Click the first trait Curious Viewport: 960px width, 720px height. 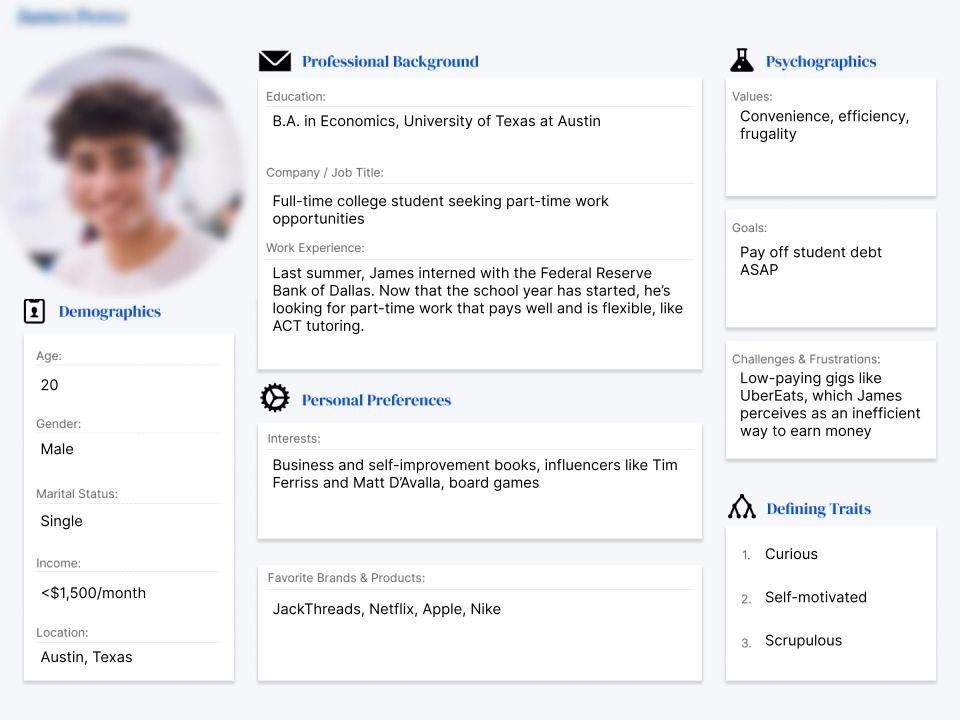791,554
